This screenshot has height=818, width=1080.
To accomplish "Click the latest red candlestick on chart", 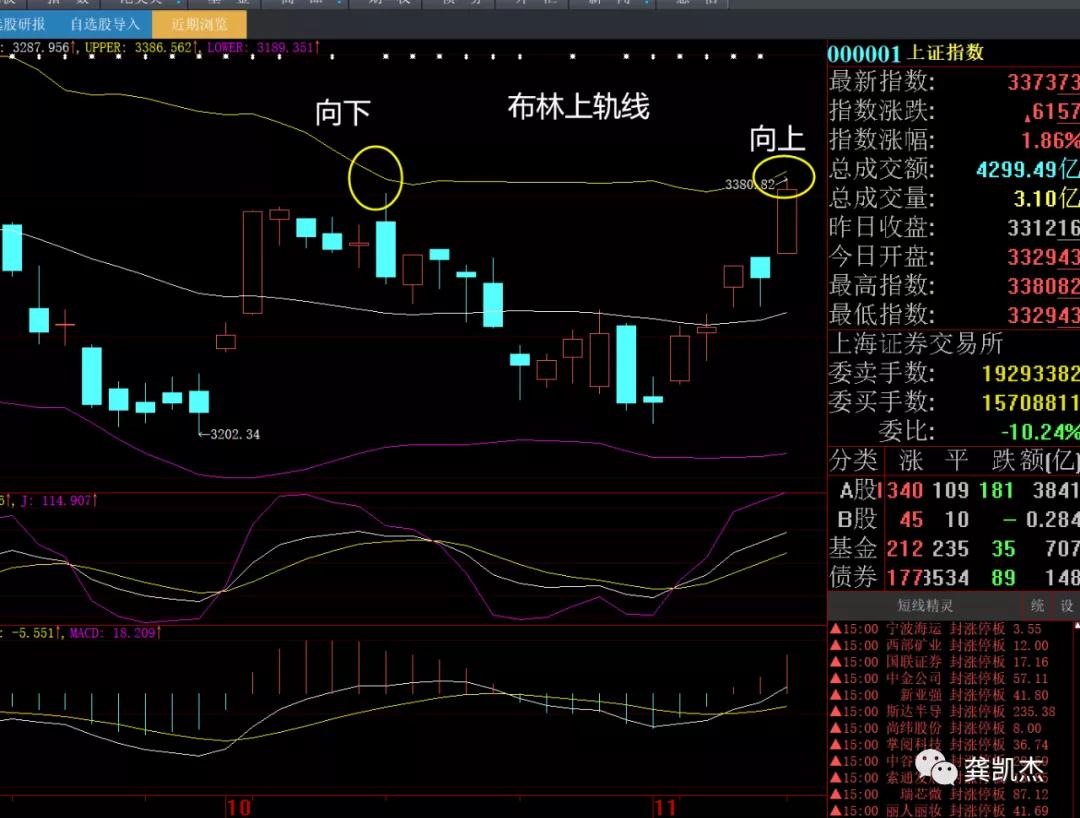I will point(787,218).
